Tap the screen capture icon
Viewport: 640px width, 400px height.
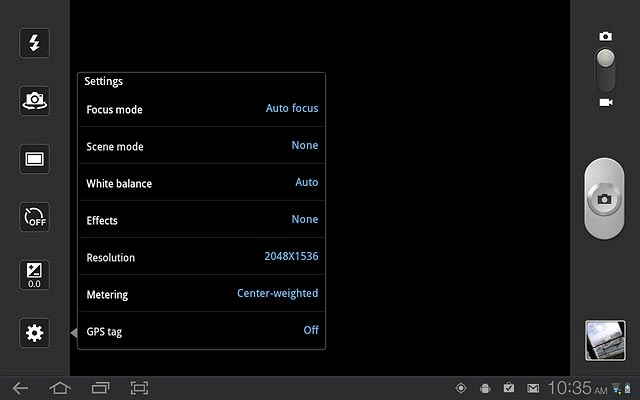tap(139, 388)
